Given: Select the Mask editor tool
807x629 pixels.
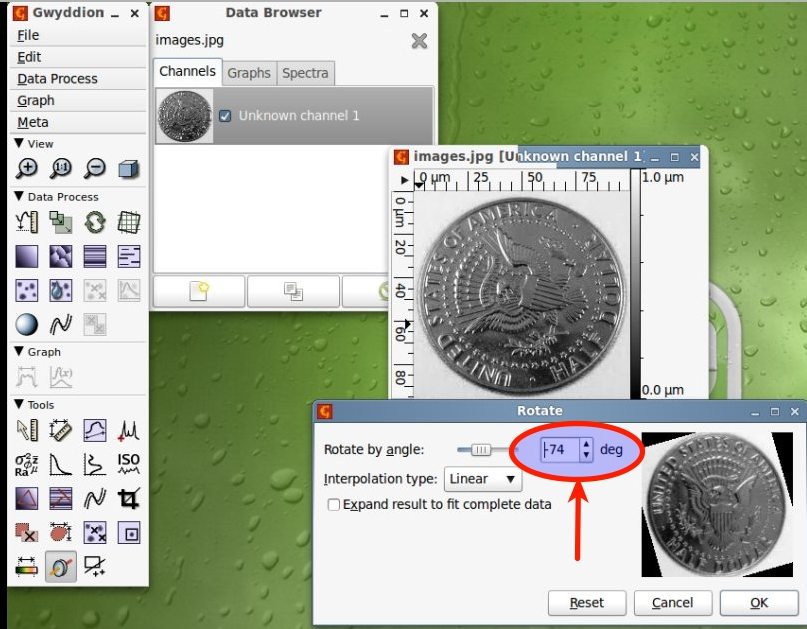Looking at the screenshot, I should coord(27,532).
